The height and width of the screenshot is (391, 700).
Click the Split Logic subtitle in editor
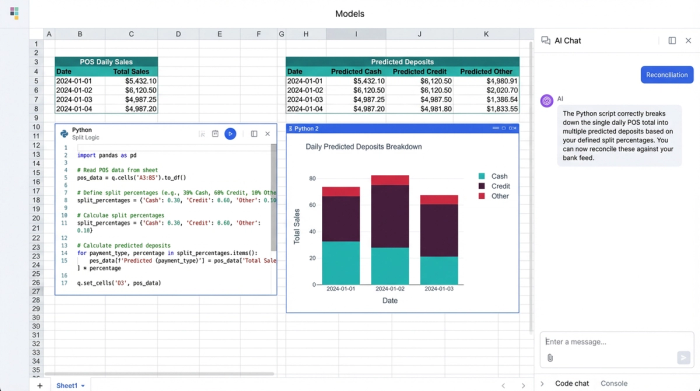[x=86, y=137]
